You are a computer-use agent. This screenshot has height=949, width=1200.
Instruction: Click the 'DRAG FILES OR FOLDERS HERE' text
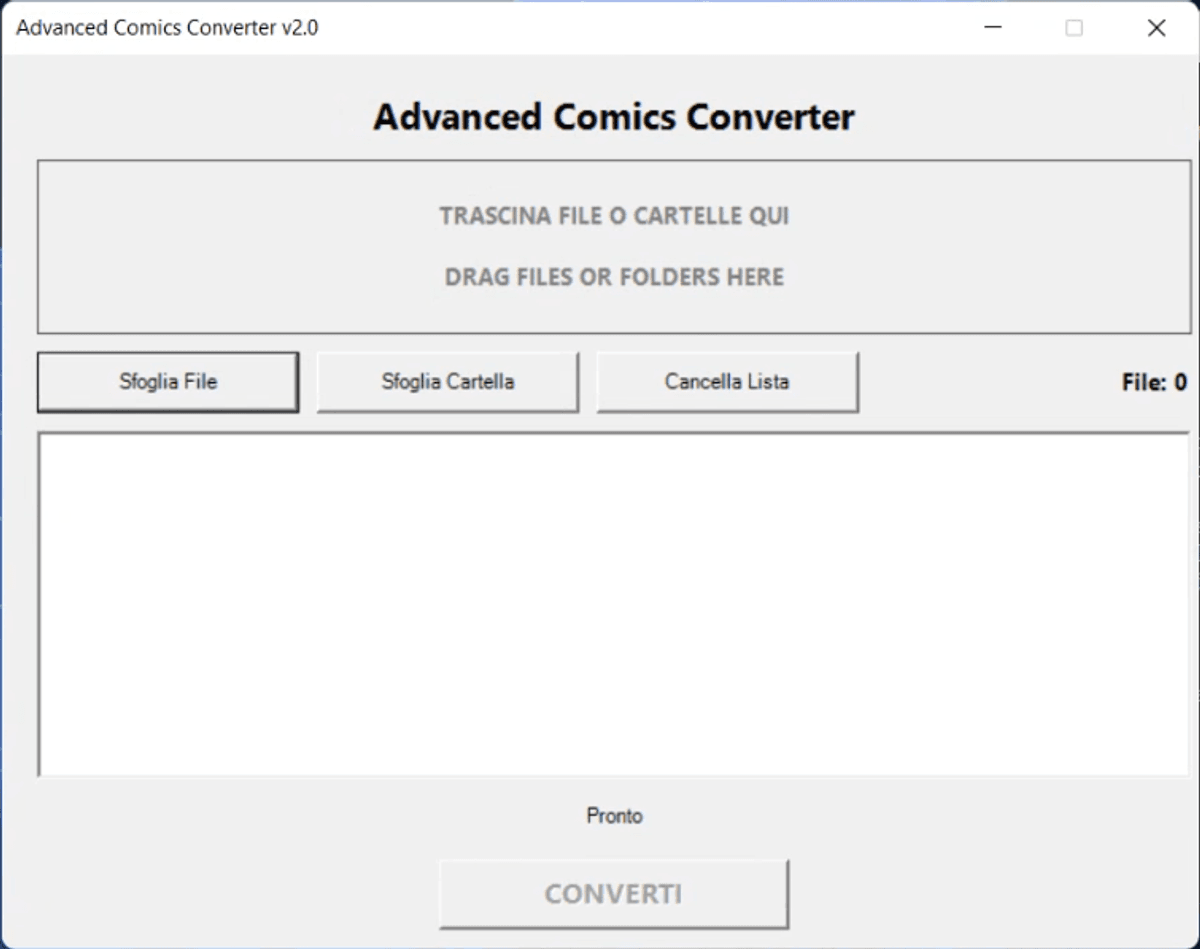[x=614, y=277]
